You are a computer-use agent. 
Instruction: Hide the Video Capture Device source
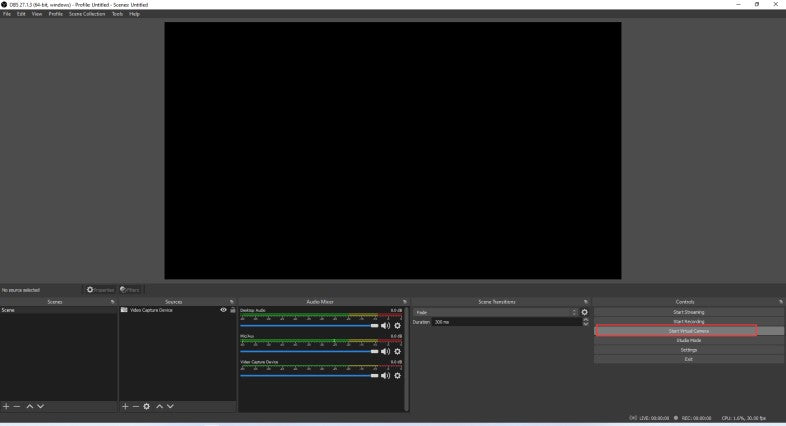223,310
